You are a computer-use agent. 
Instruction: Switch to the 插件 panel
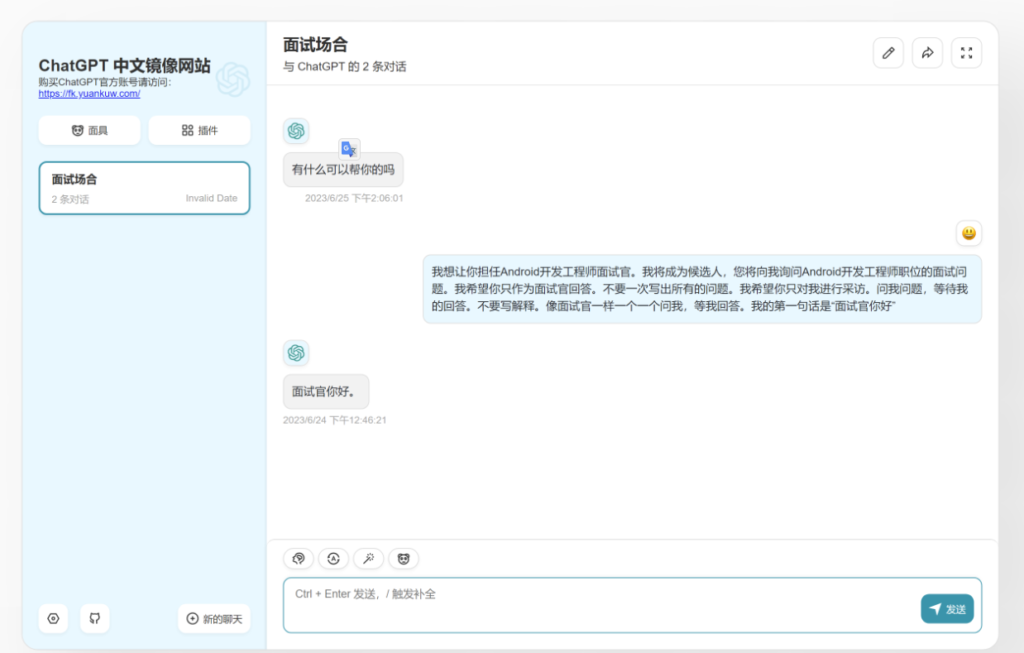click(199, 130)
